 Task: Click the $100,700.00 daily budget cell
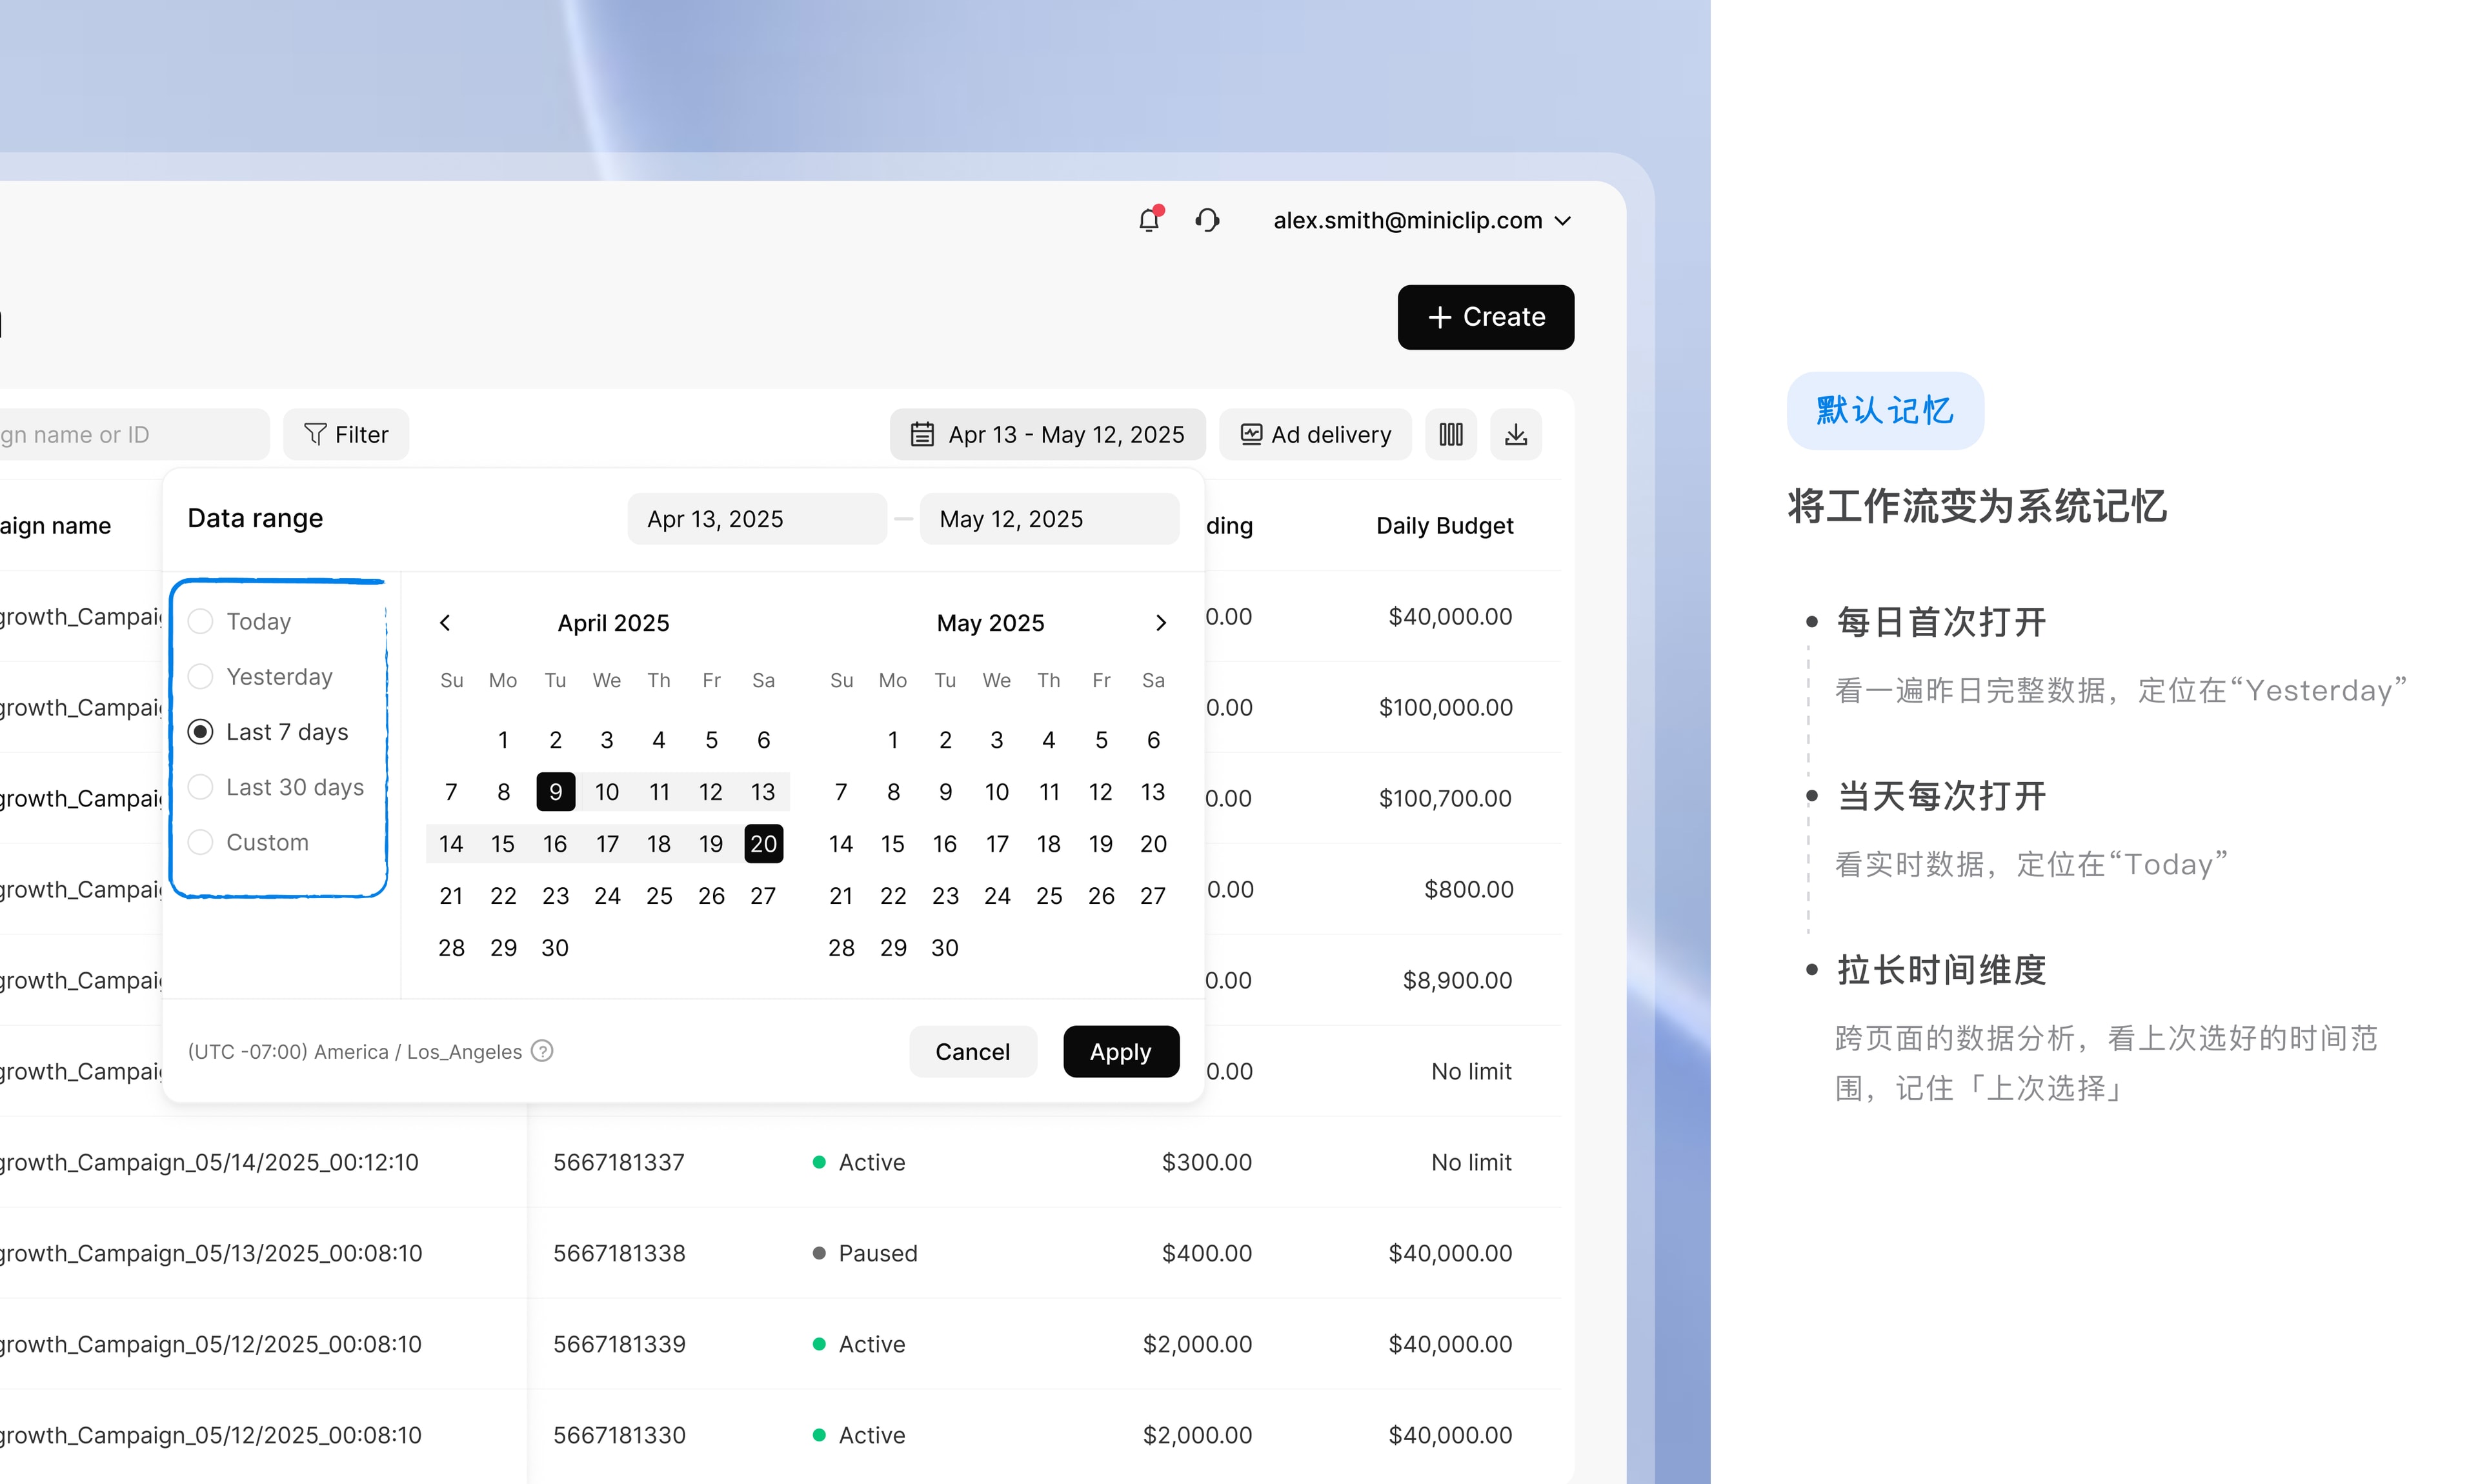(1445, 798)
